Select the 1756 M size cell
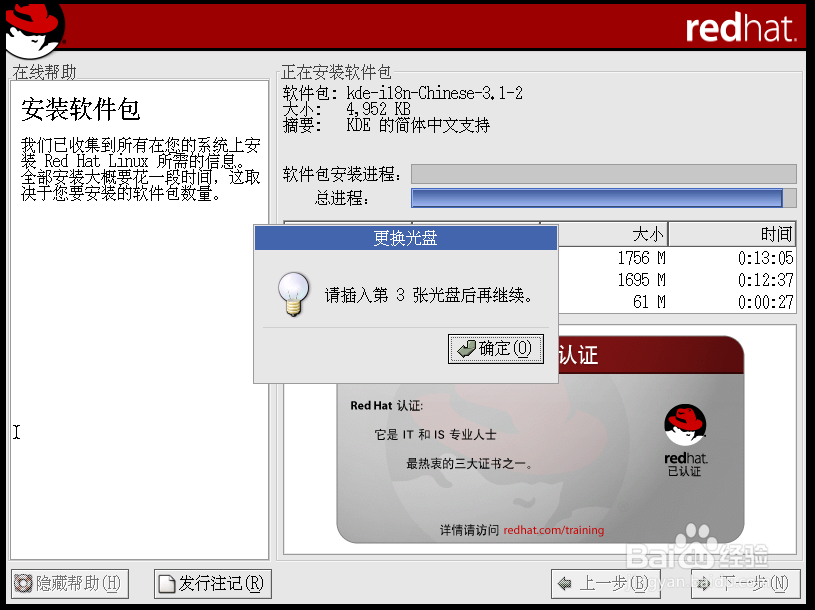This screenshot has height=610, width=815. click(641, 258)
